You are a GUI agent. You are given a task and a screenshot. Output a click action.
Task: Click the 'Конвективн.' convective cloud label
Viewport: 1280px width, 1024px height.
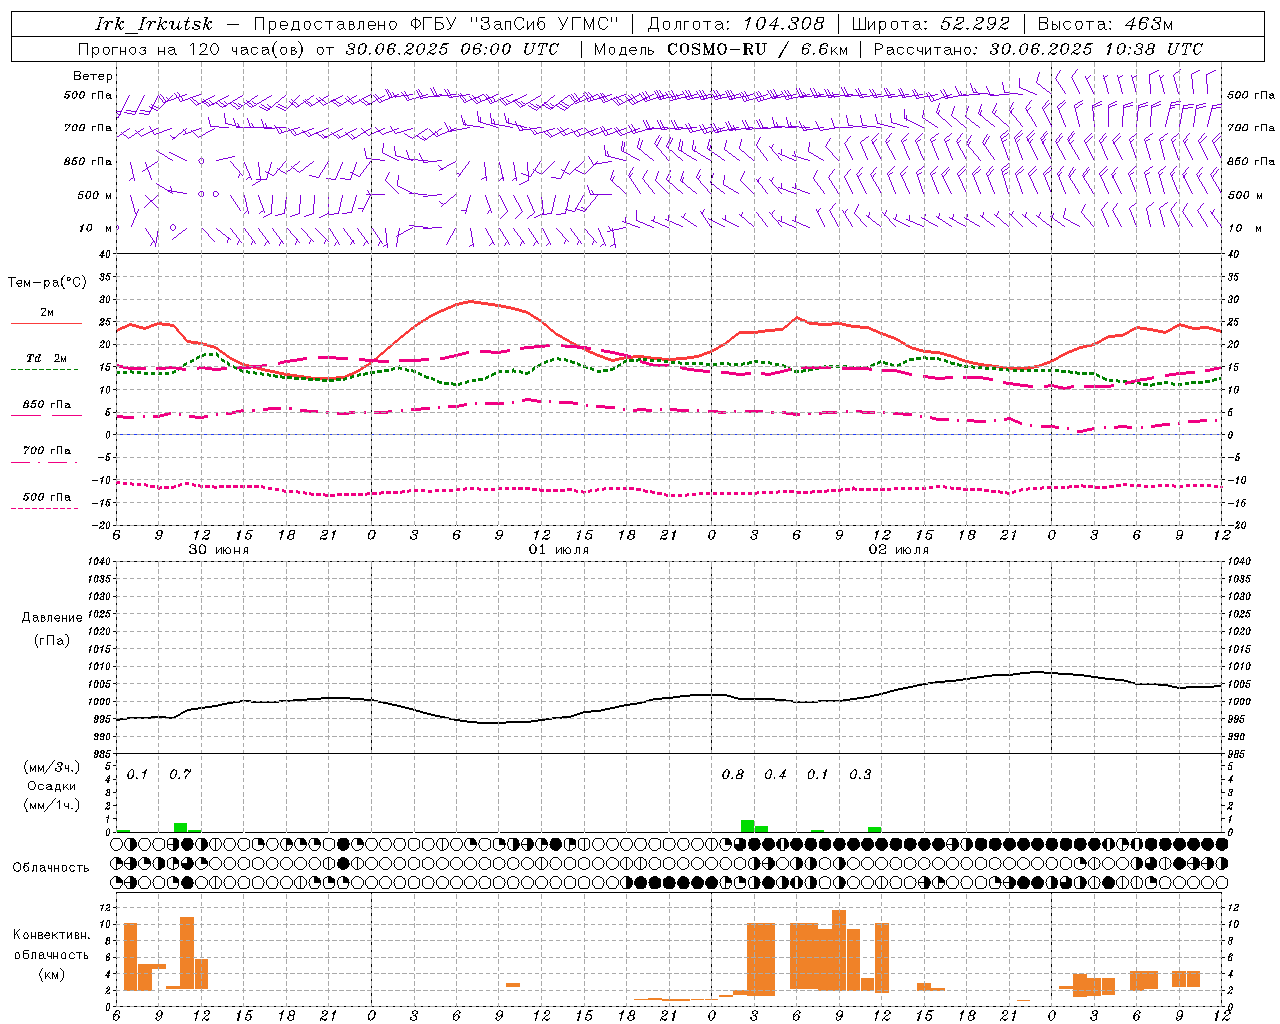click(51, 935)
